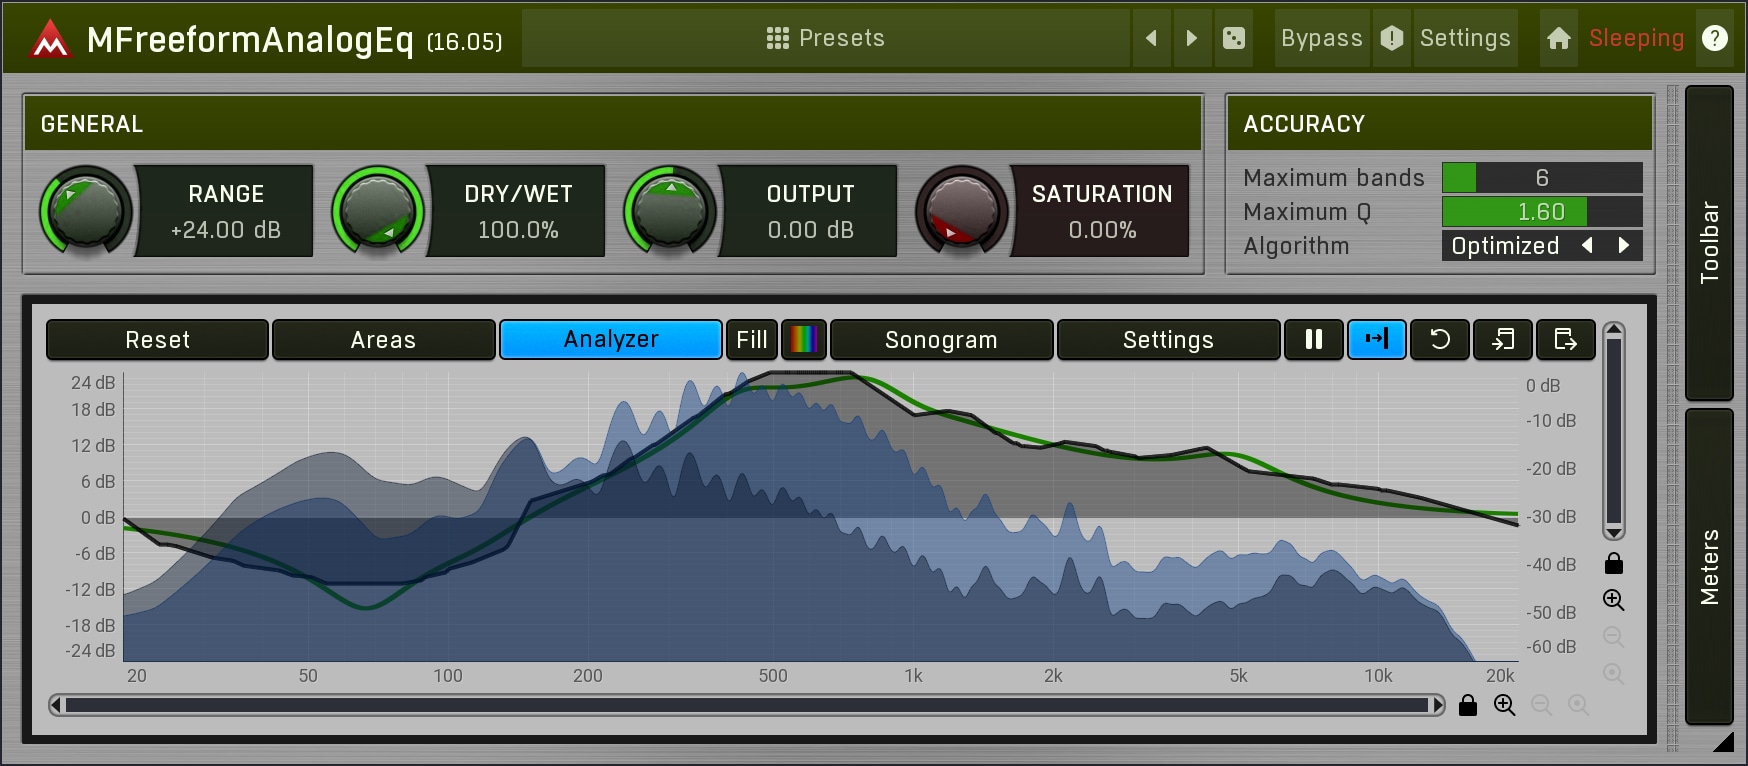Toggle the Areas button

[383, 340]
